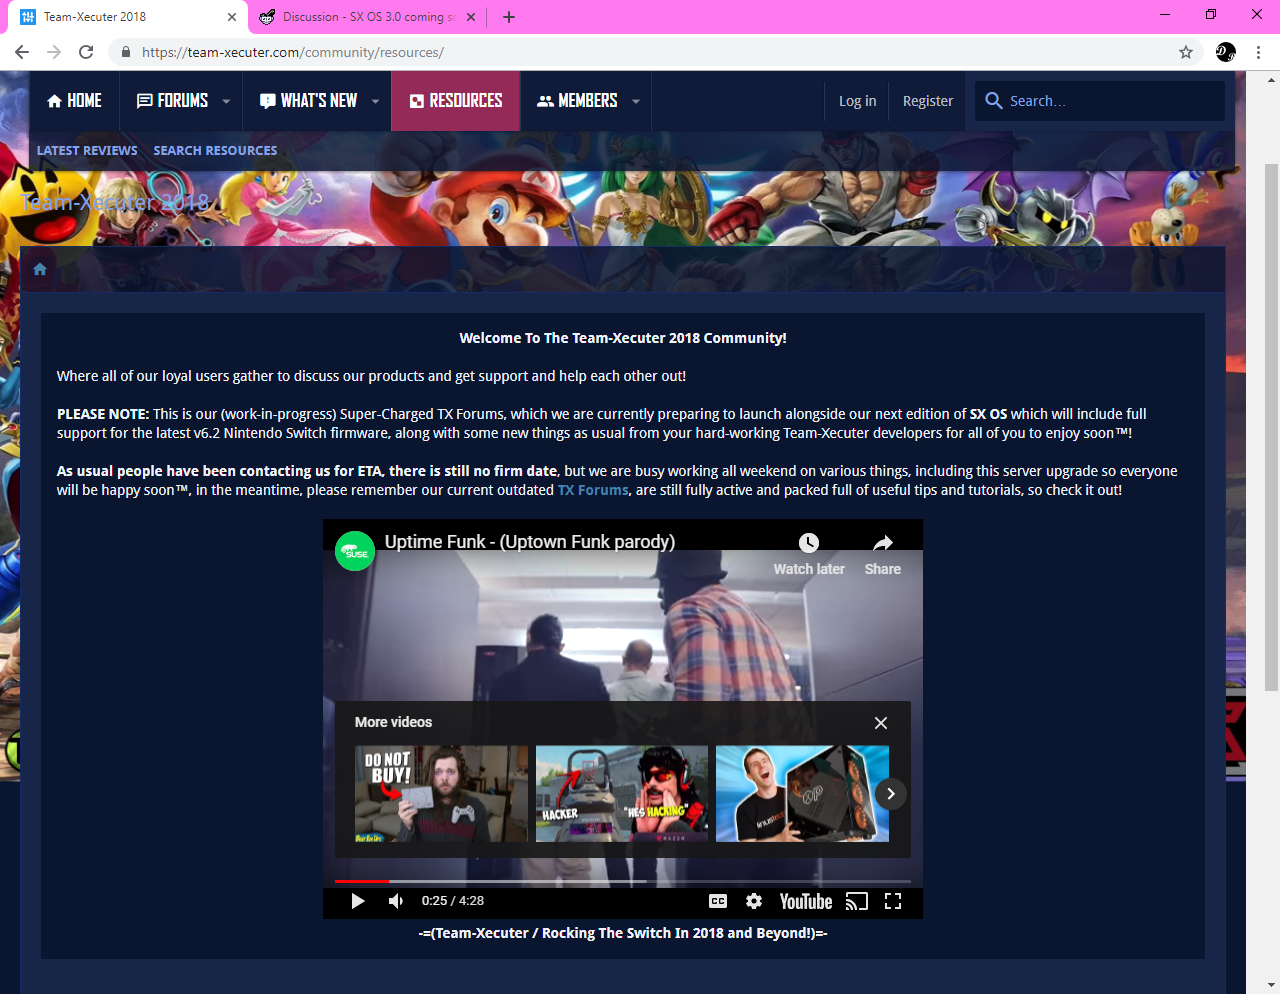This screenshot has height=994, width=1280.
Task: Open the video settings gear
Action: pyautogui.click(x=754, y=901)
